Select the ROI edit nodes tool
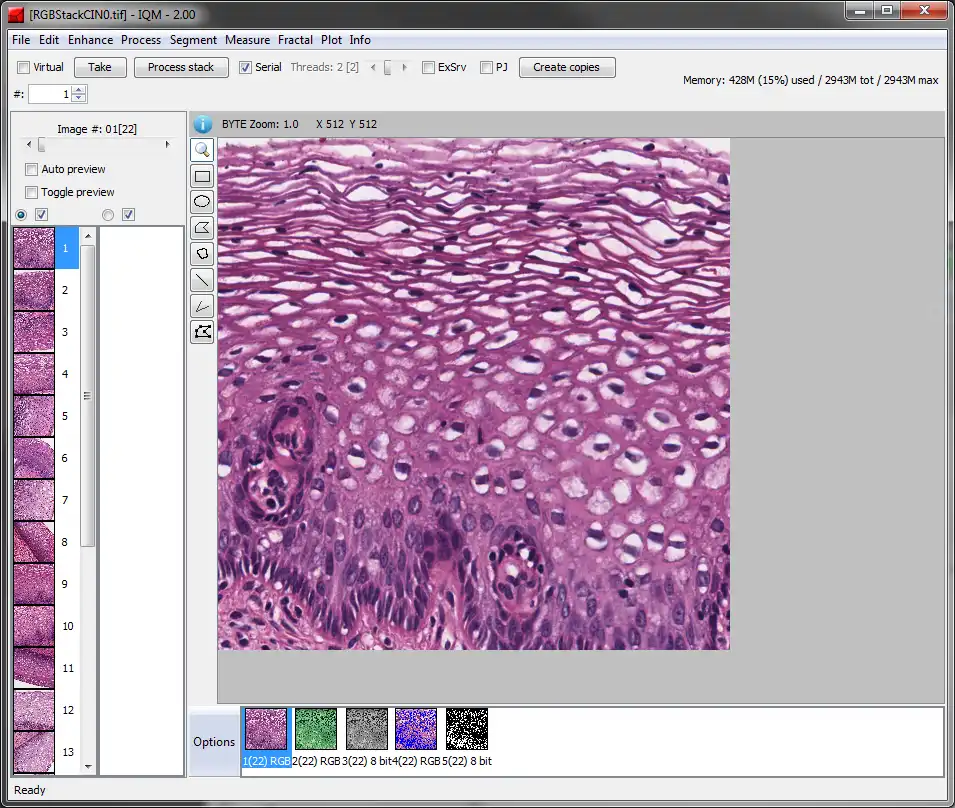Viewport: 955px width, 808px height. [202, 332]
